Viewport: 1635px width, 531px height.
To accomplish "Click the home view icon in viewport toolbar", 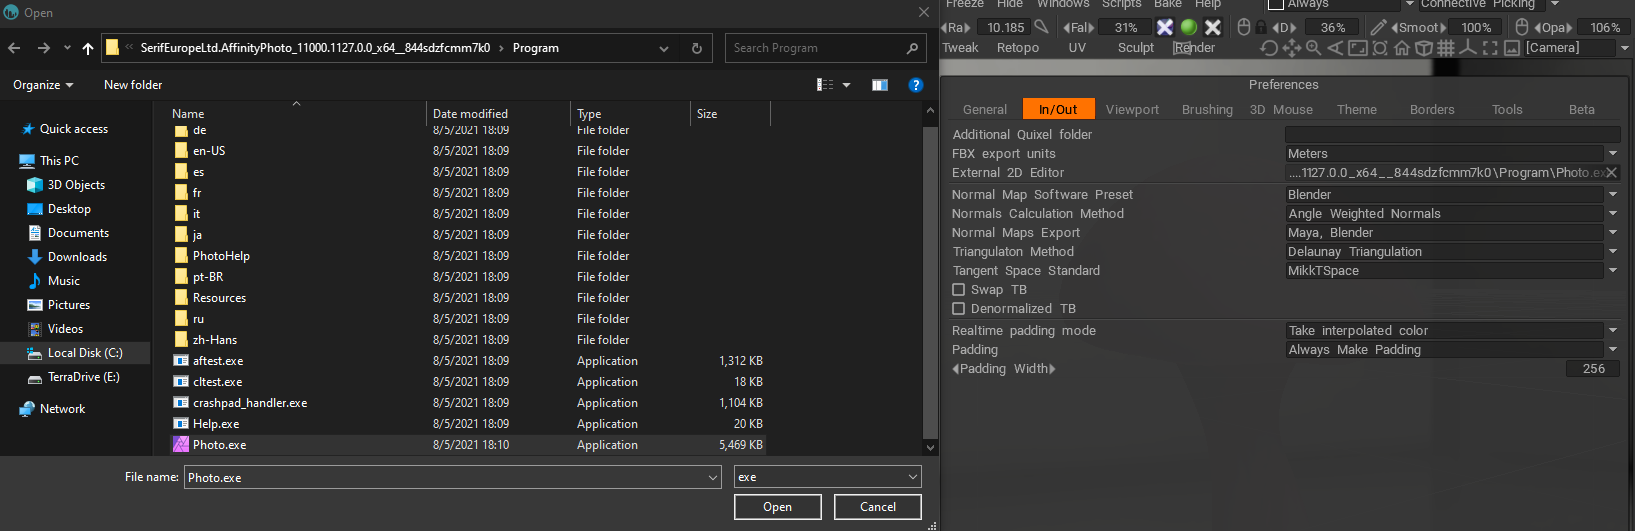I will point(1402,48).
